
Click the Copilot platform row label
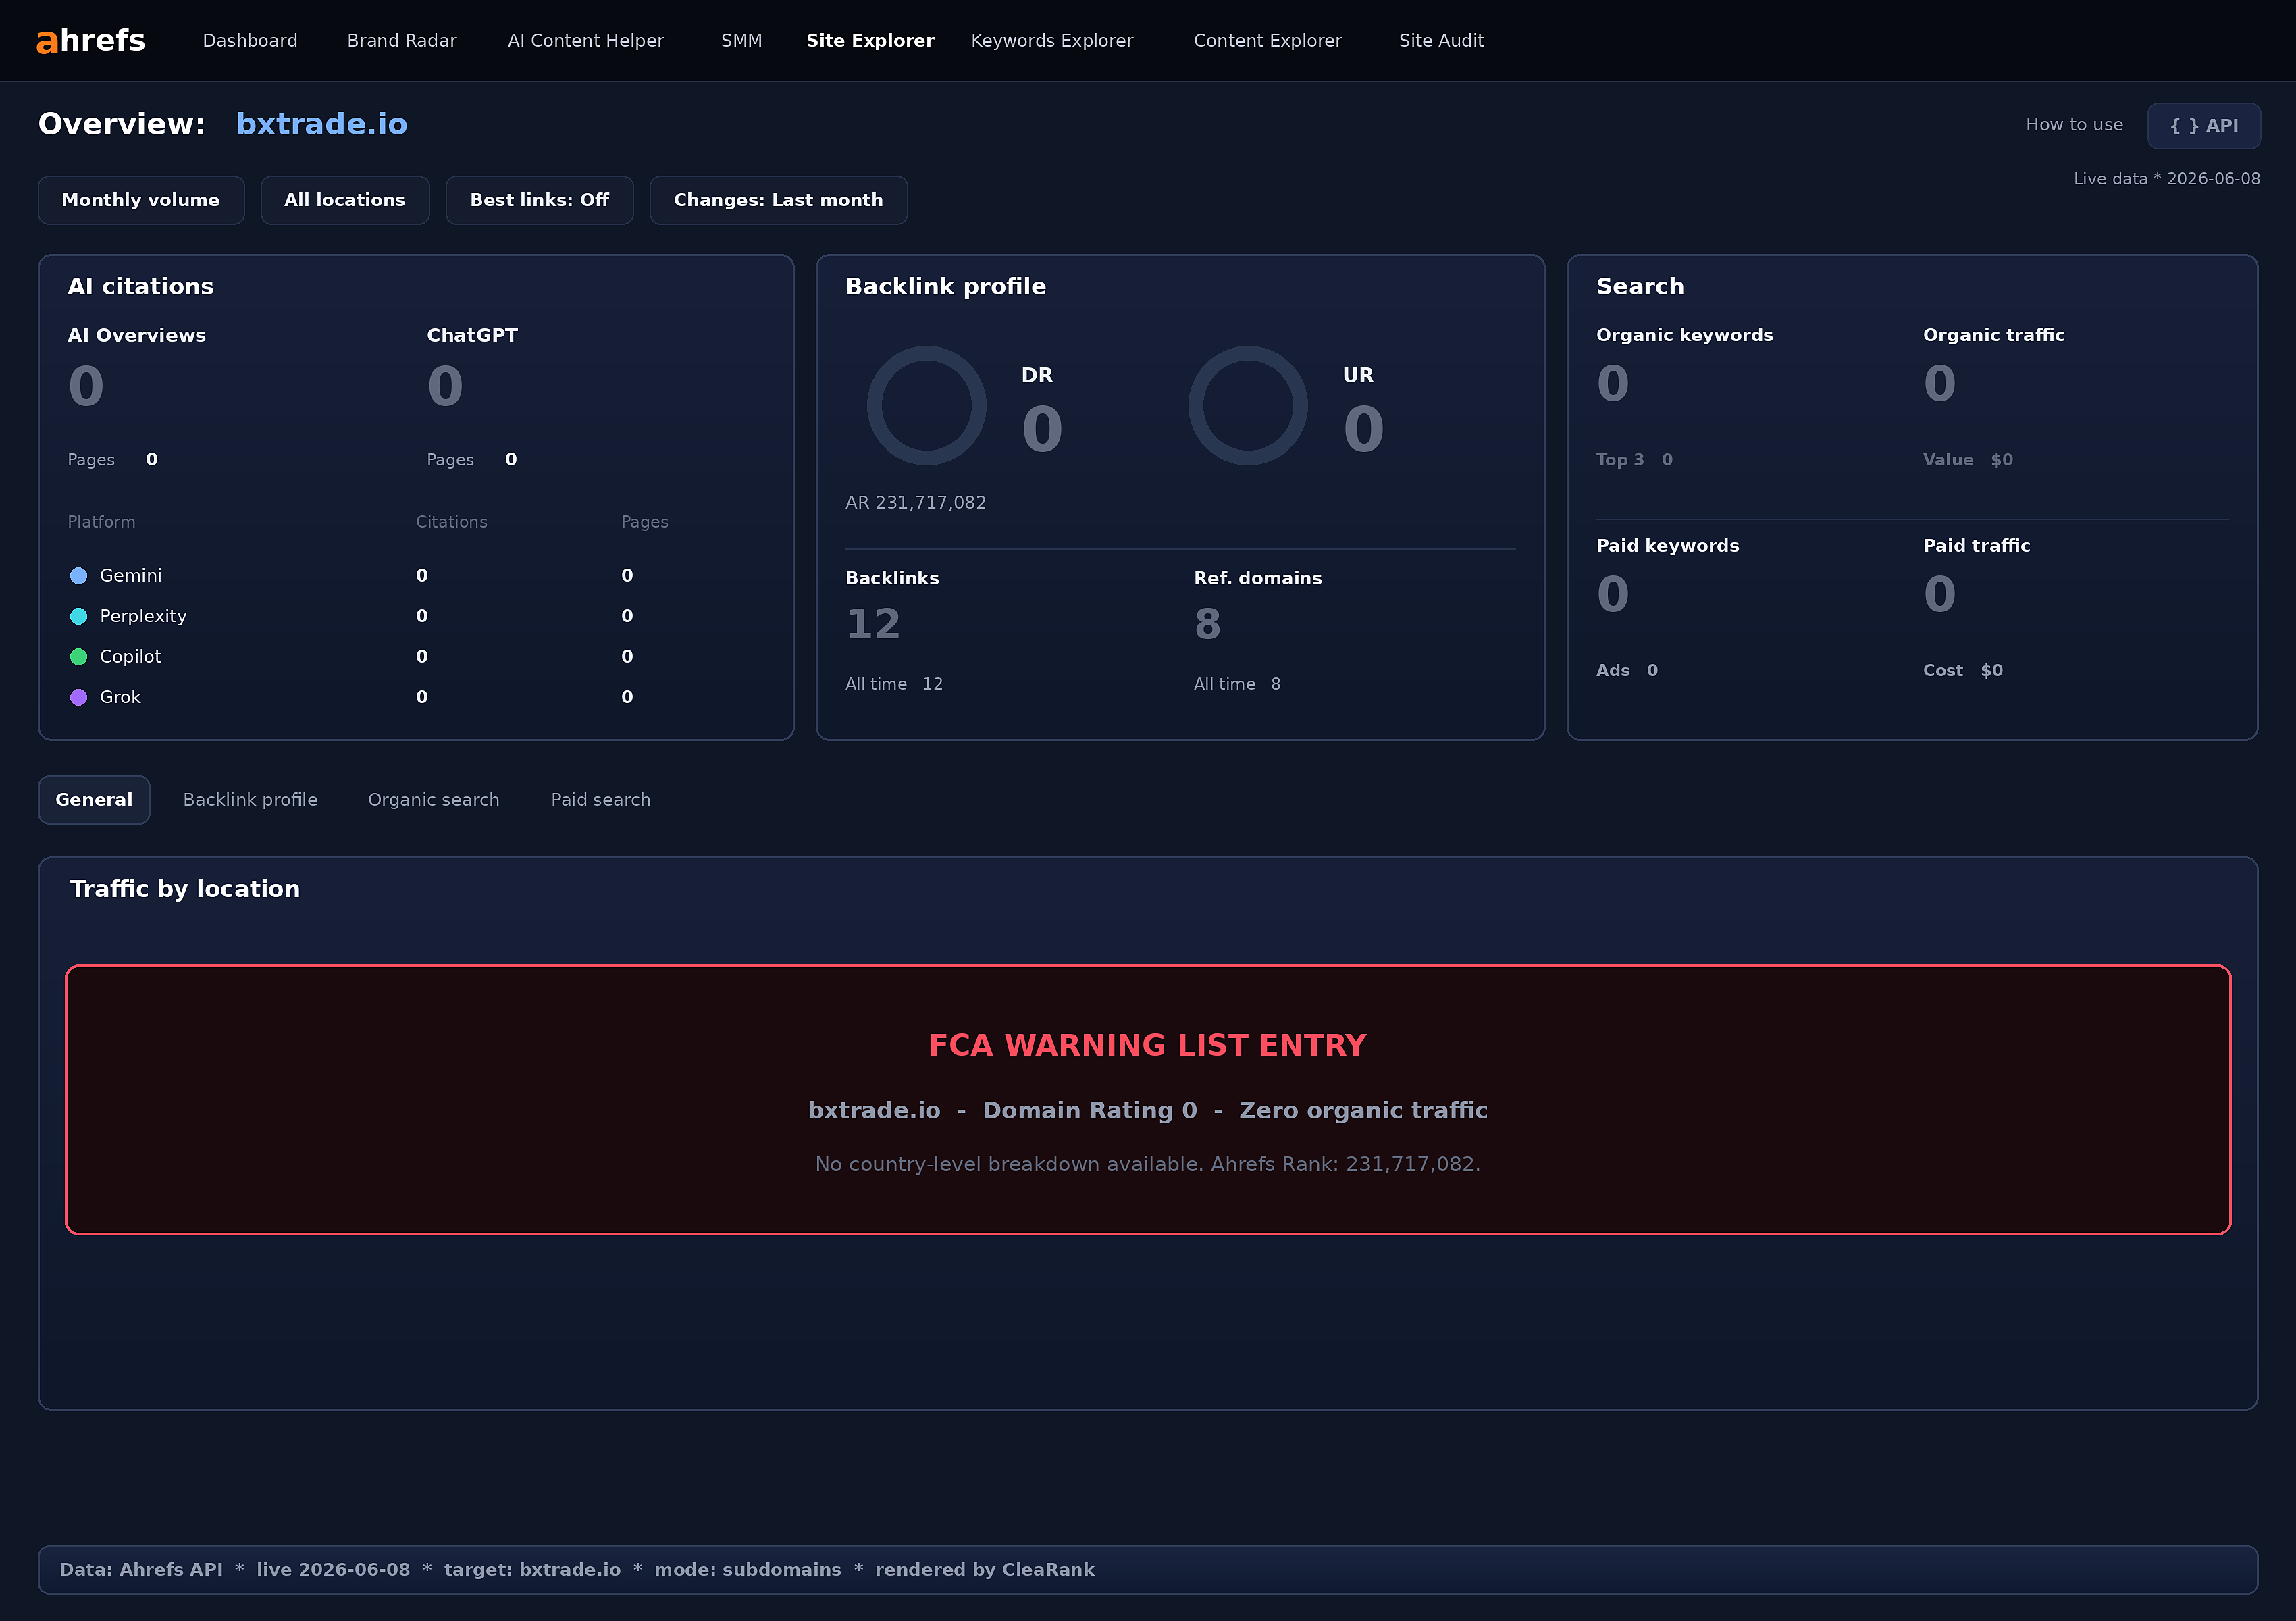click(130, 657)
